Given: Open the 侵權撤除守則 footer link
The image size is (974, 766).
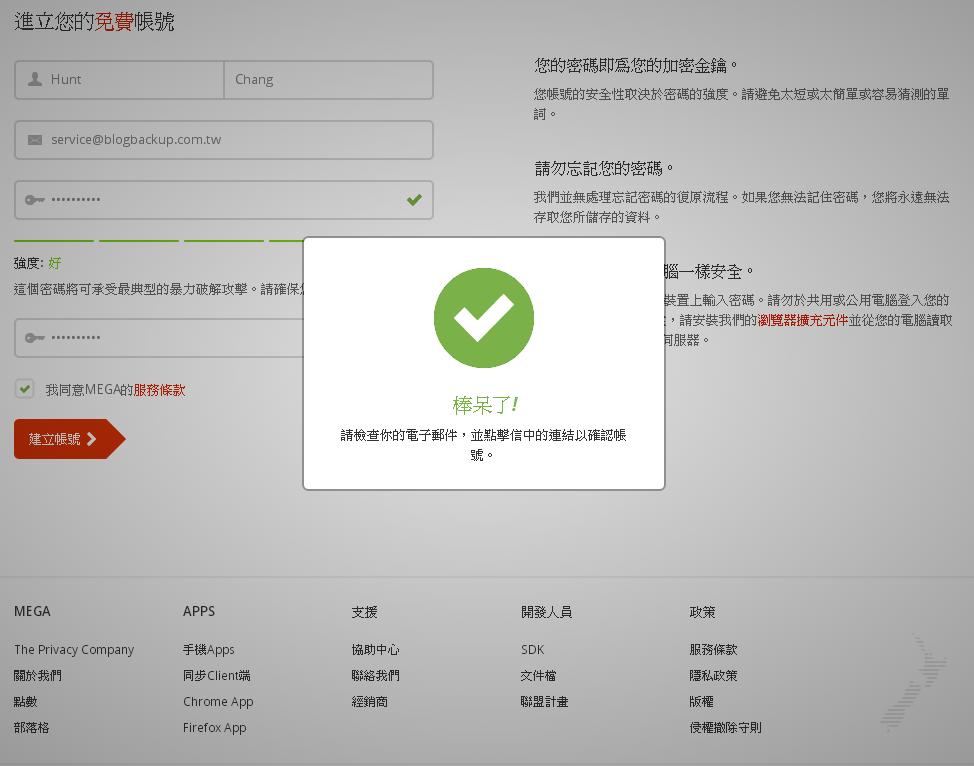Looking at the screenshot, I should (x=726, y=727).
